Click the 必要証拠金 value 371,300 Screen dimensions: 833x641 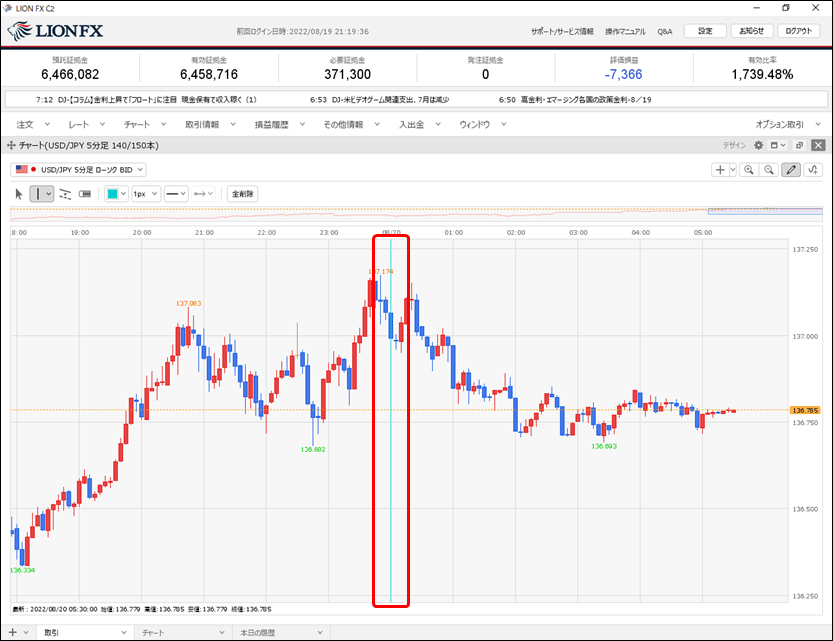pos(347,74)
